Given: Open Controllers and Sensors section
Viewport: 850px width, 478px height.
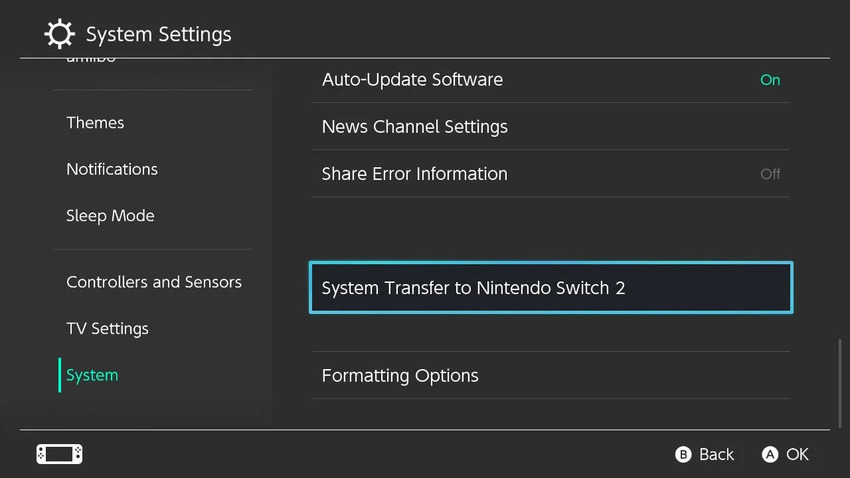Looking at the screenshot, I should tap(154, 282).
